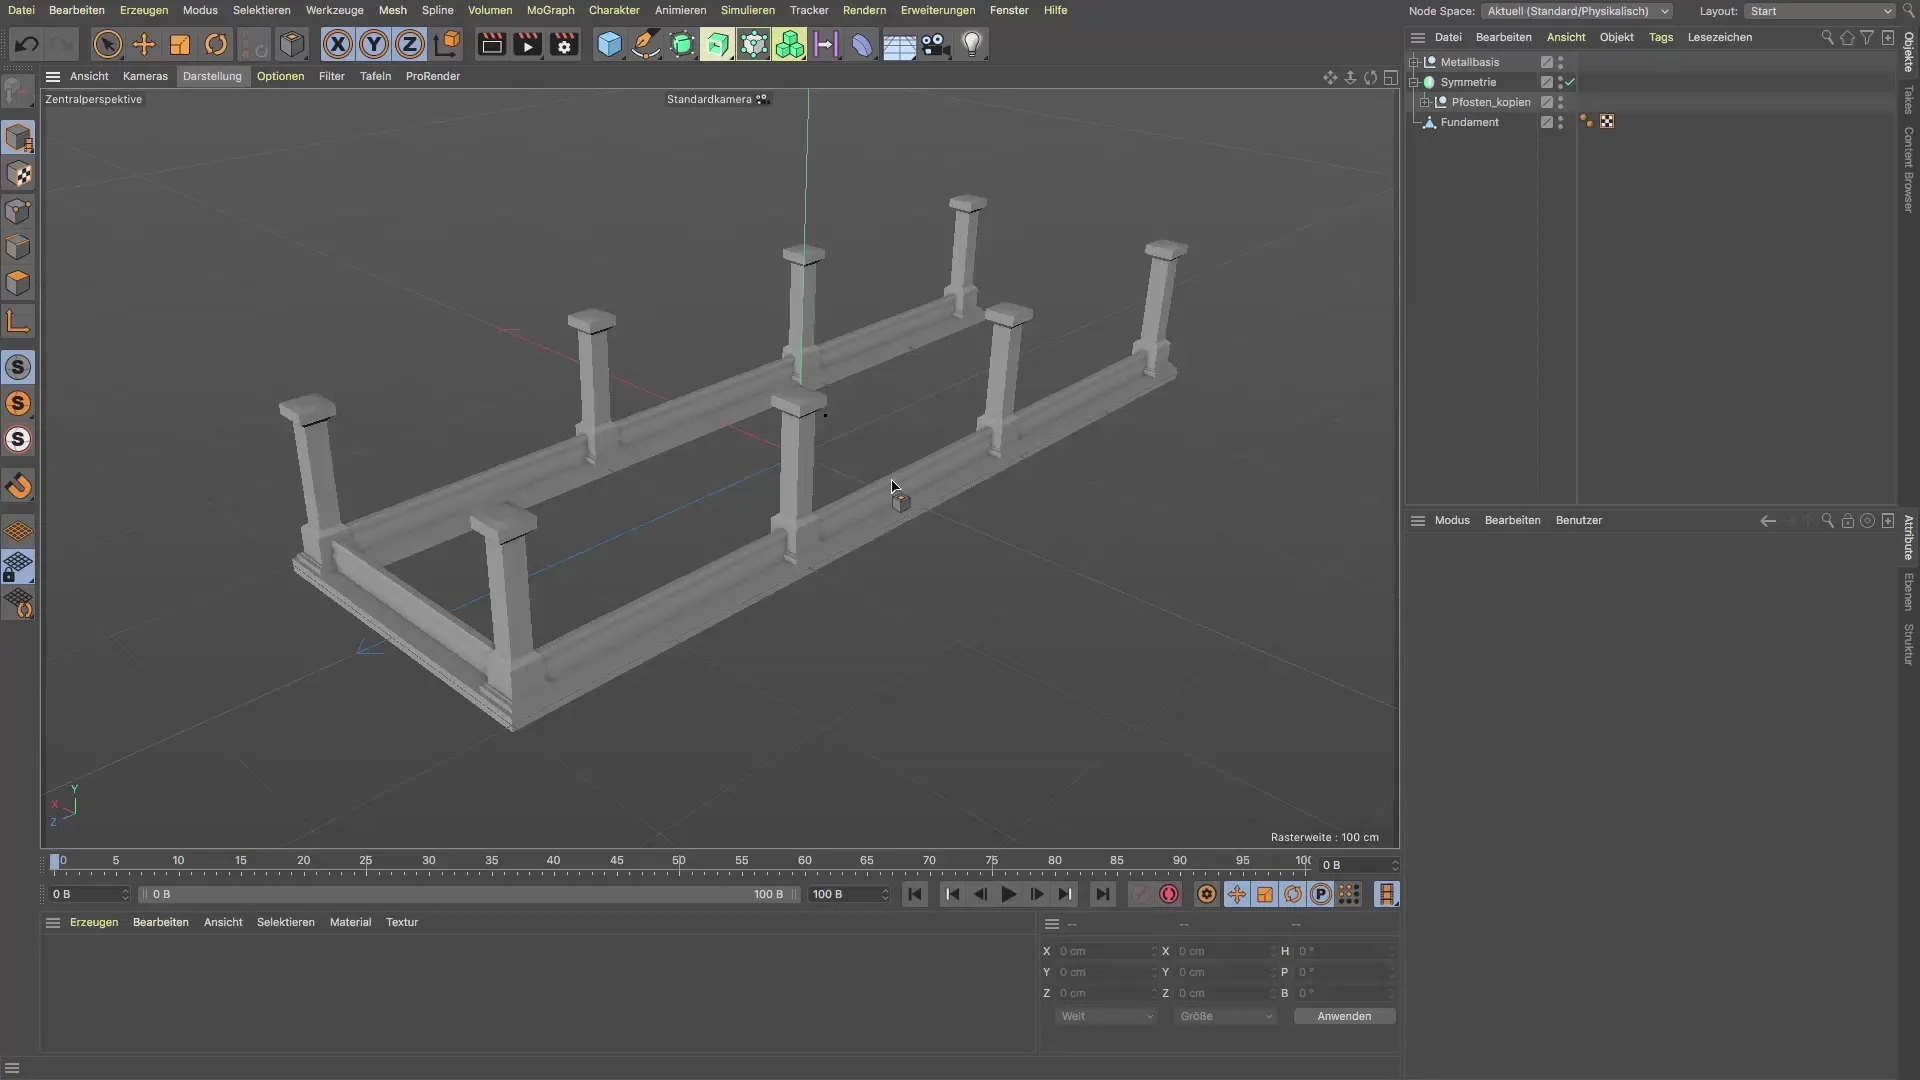Switch to Edges mode

coord(18,247)
